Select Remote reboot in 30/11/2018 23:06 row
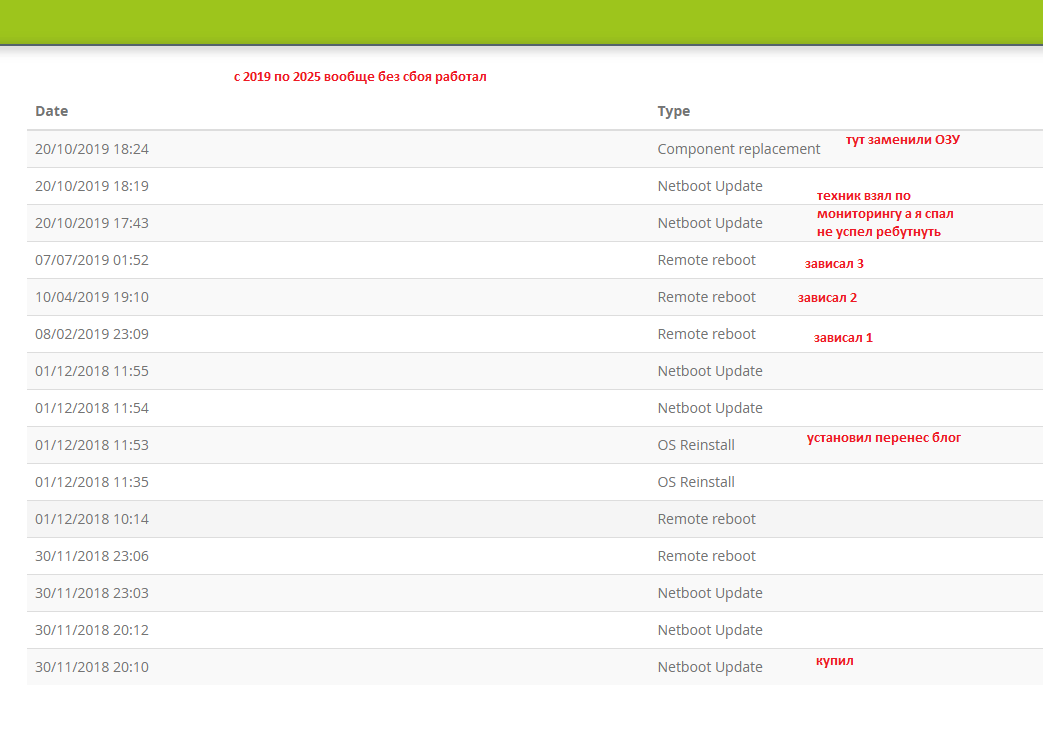 706,556
